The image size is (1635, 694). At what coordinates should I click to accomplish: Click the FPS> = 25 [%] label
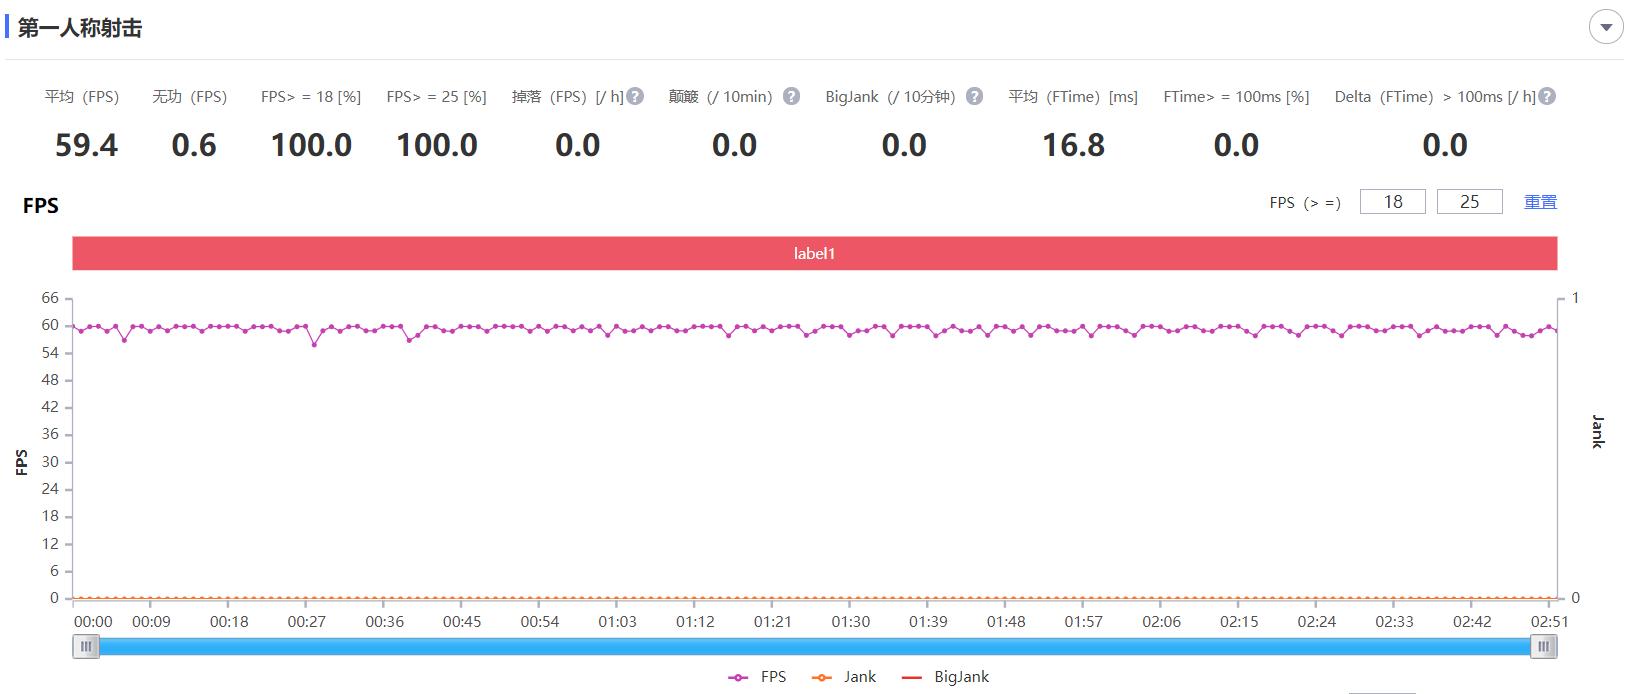436,97
